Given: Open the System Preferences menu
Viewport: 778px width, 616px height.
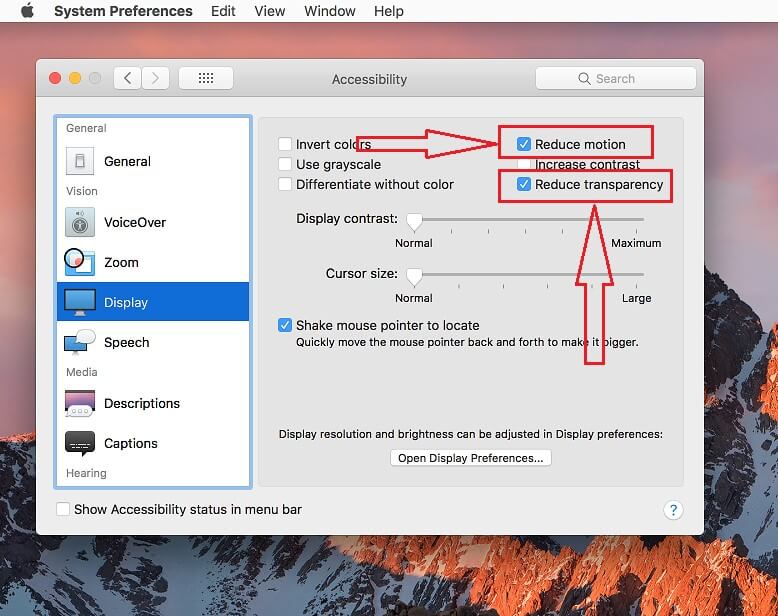Looking at the screenshot, I should click(123, 11).
